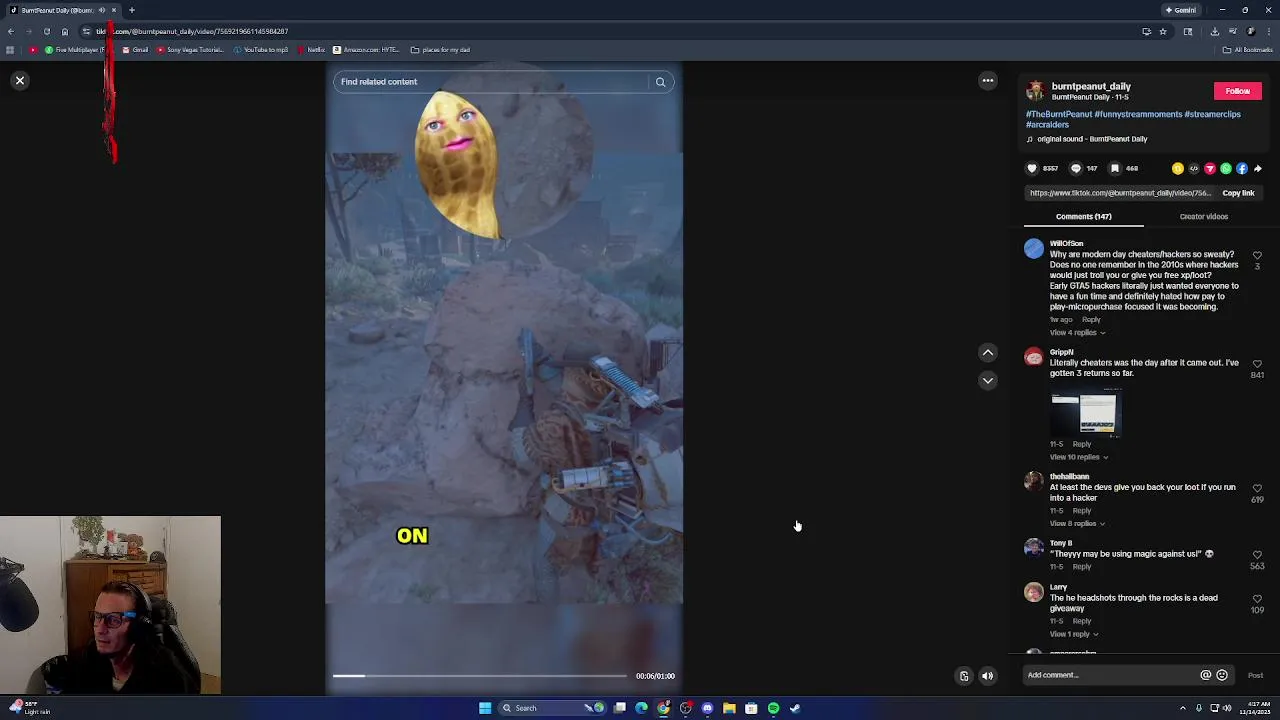
Task: Show hidden system tray icons
Action: pyautogui.click(x=1185, y=708)
